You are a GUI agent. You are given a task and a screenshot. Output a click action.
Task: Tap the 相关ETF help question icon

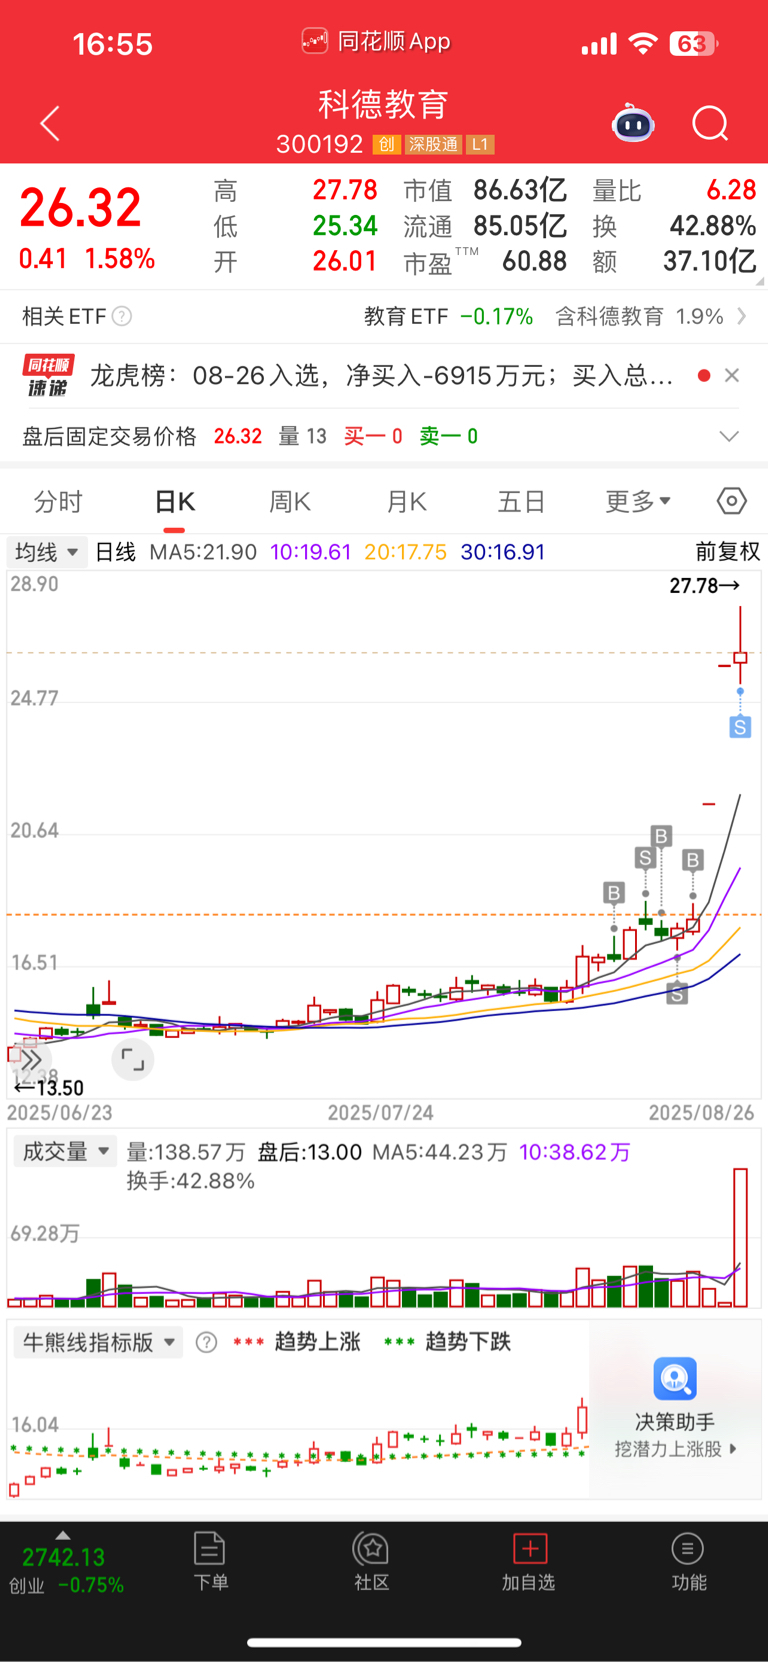click(122, 316)
